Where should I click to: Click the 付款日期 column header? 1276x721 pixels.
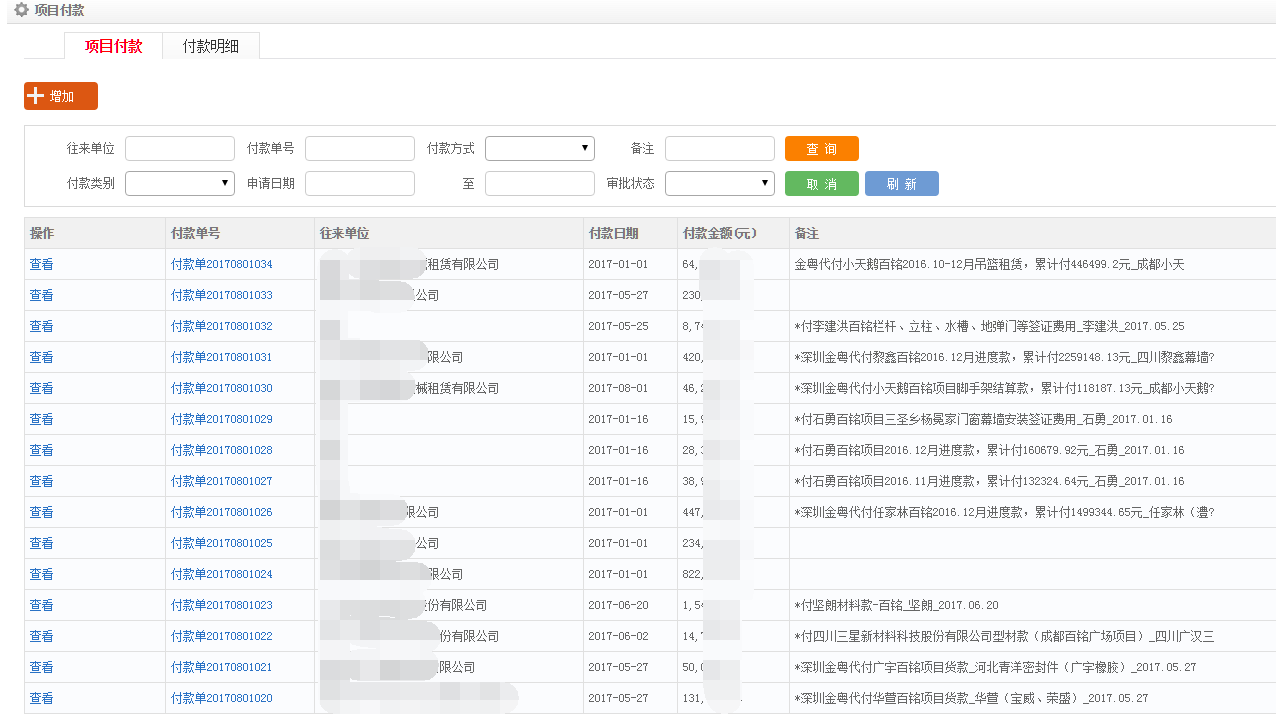(613, 234)
